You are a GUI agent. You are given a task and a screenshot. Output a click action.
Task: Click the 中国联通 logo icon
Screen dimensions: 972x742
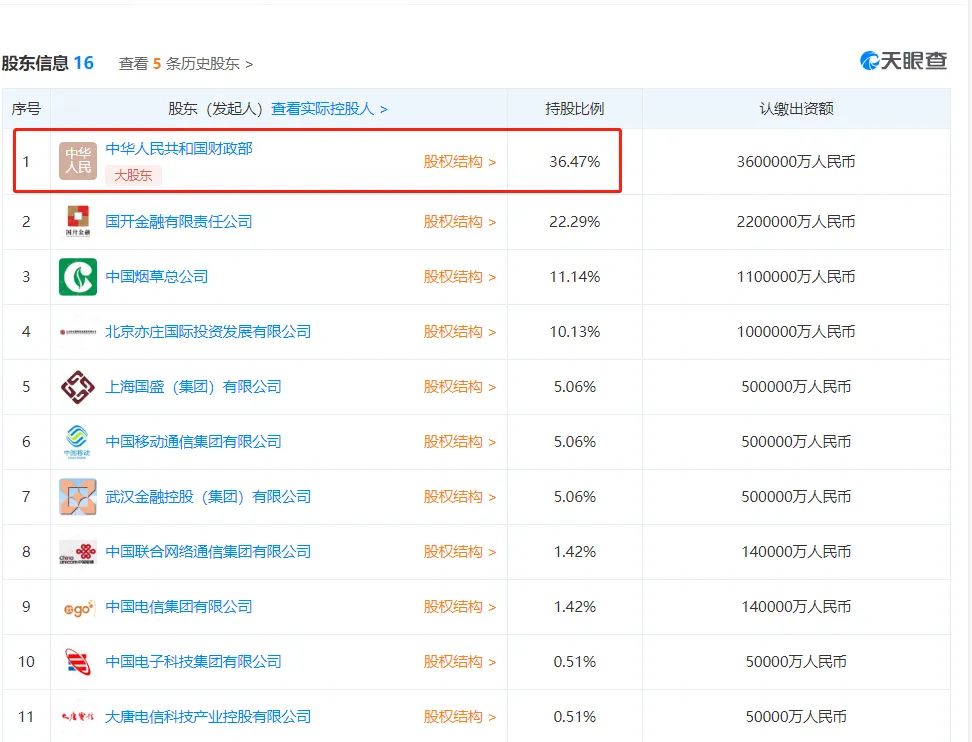point(78,552)
